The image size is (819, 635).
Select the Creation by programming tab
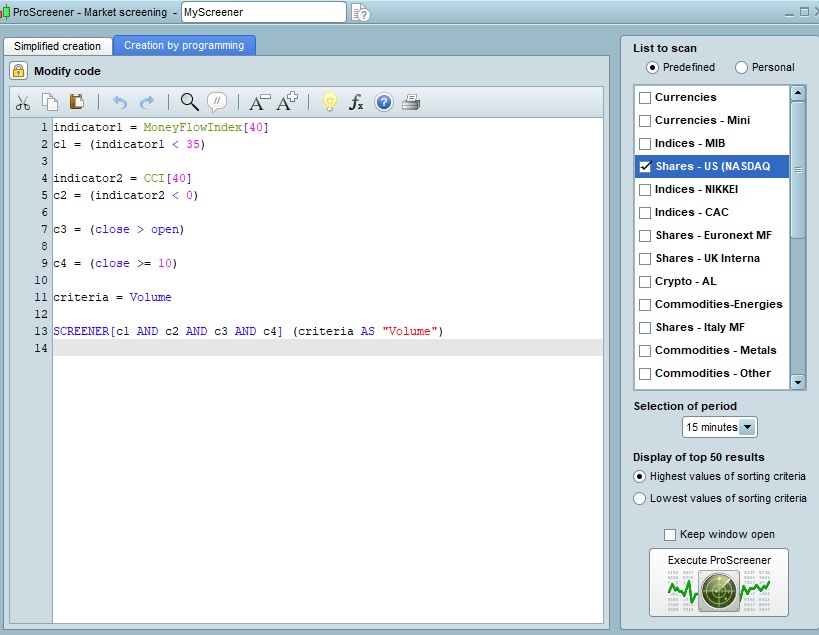[184, 46]
